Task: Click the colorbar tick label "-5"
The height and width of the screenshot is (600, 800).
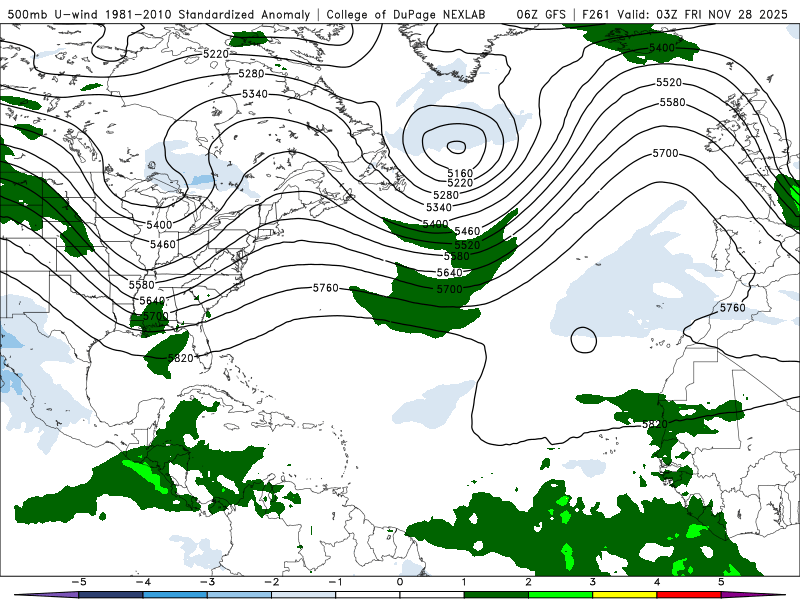Action: point(78,582)
